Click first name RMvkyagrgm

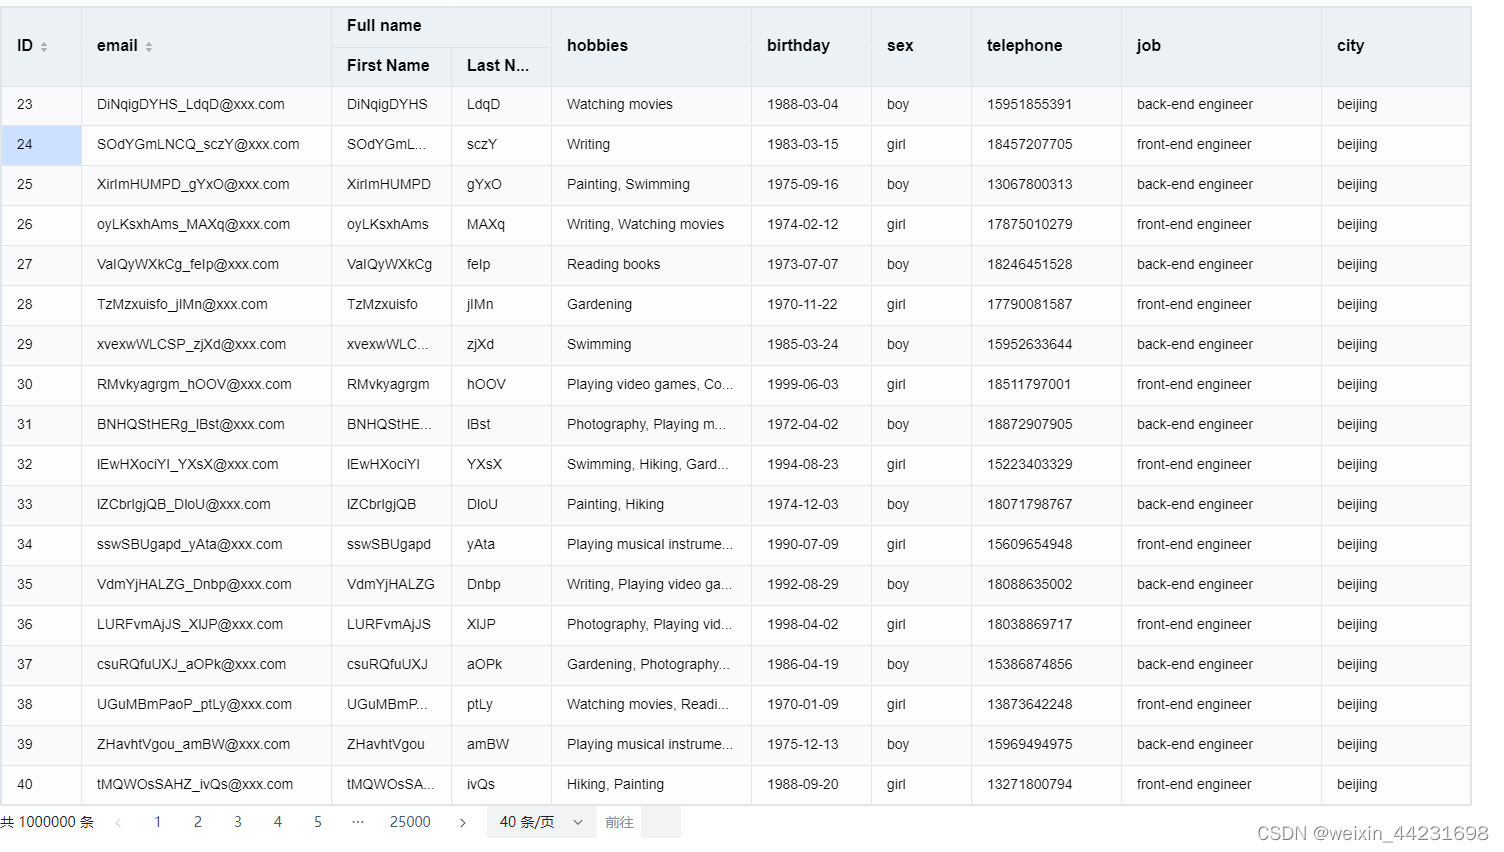tap(388, 385)
